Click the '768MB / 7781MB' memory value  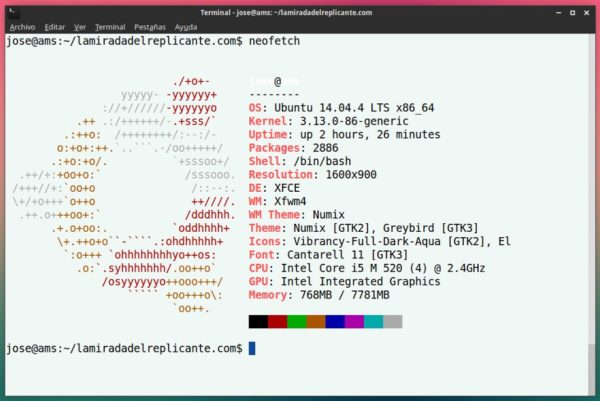pyautogui.click(x=344, y=295)
